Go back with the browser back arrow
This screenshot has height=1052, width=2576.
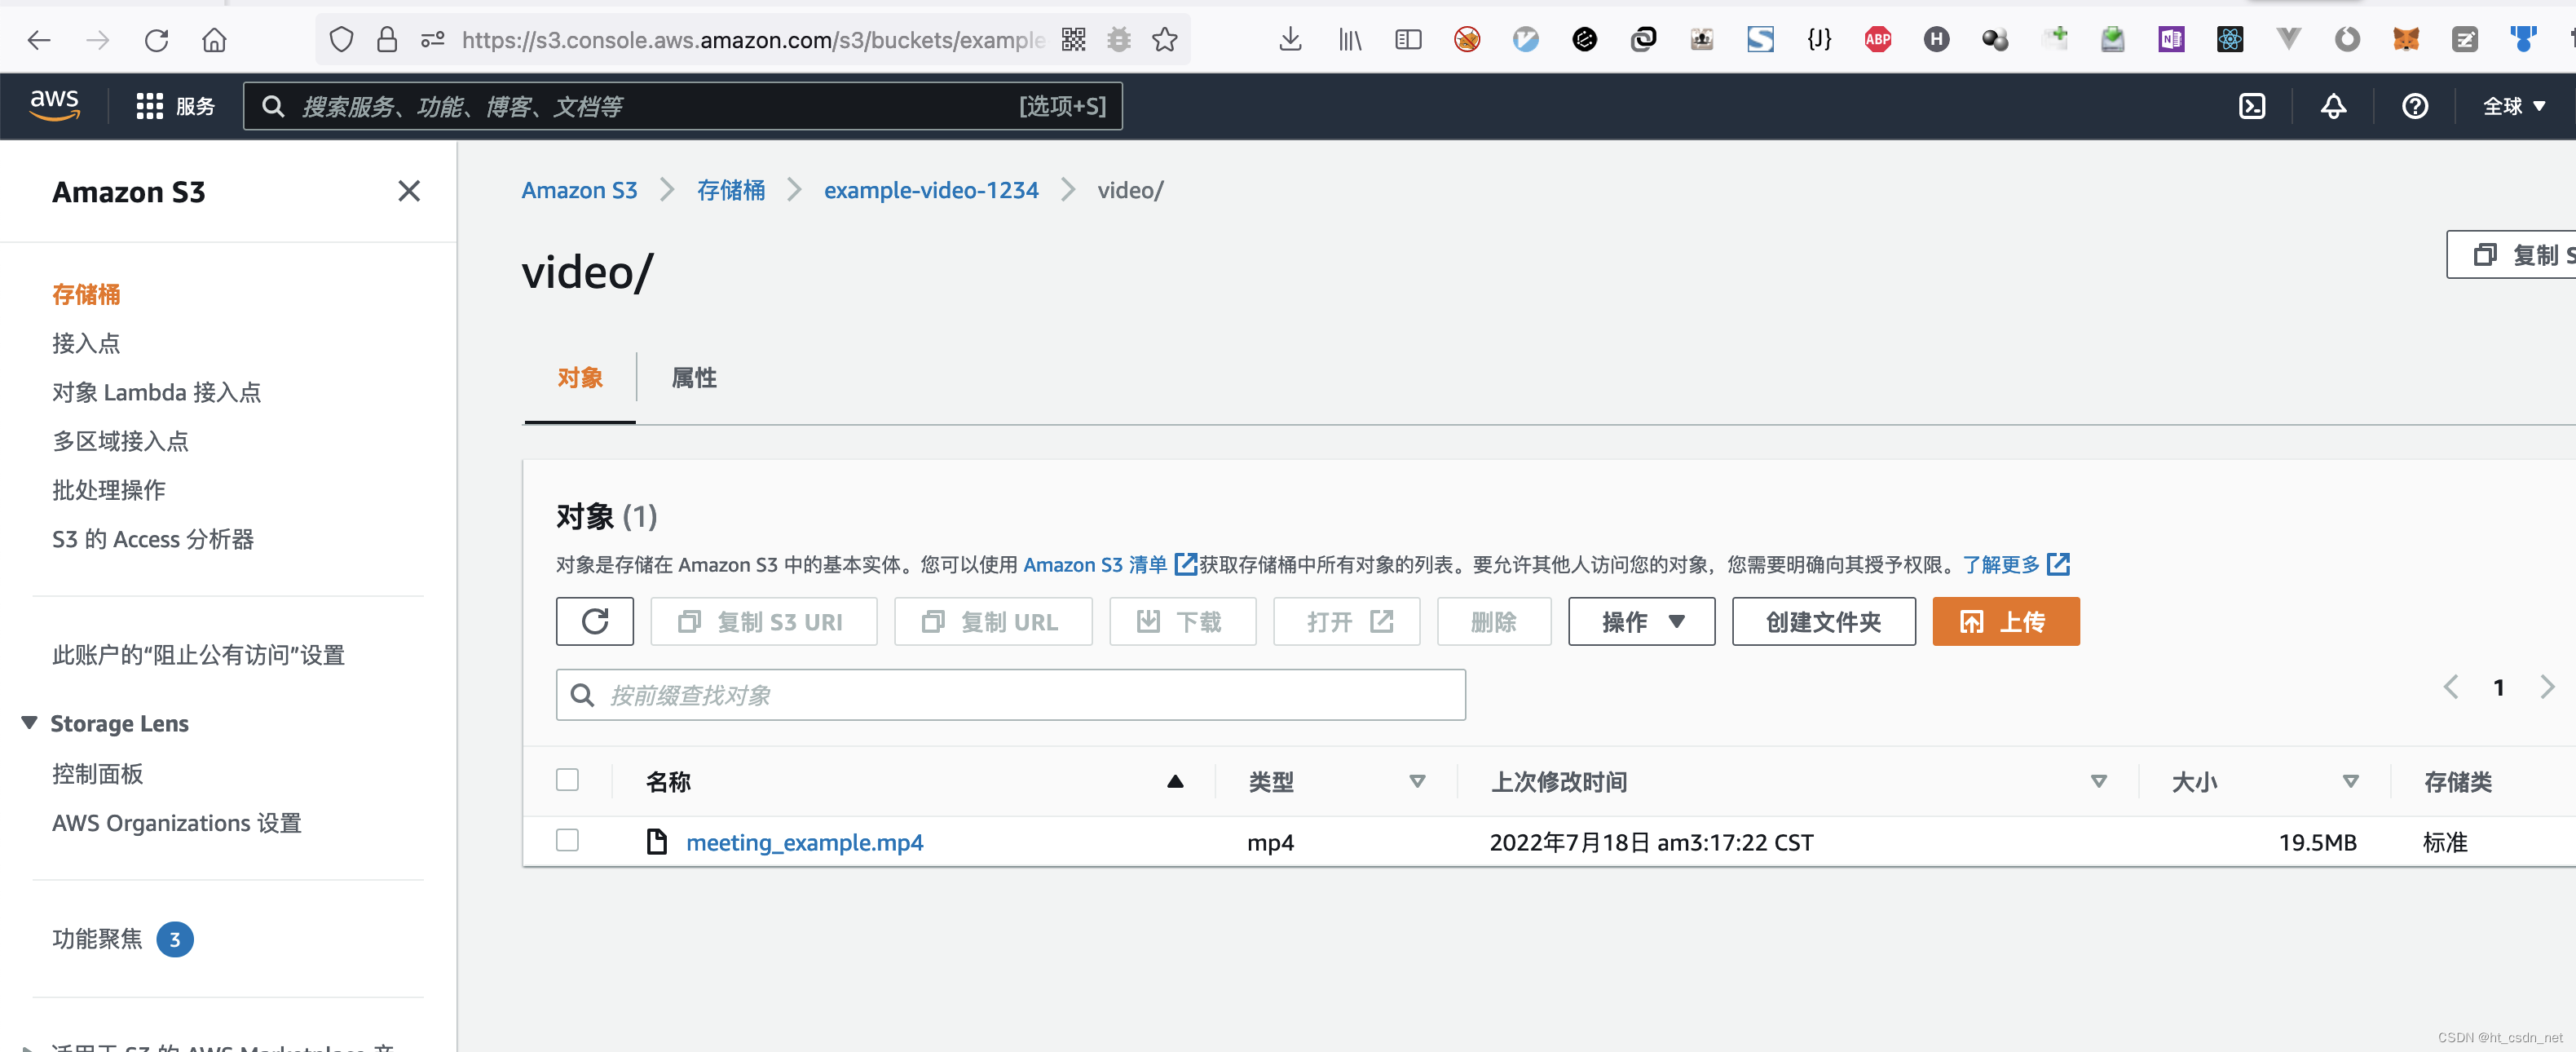point(39,40)
